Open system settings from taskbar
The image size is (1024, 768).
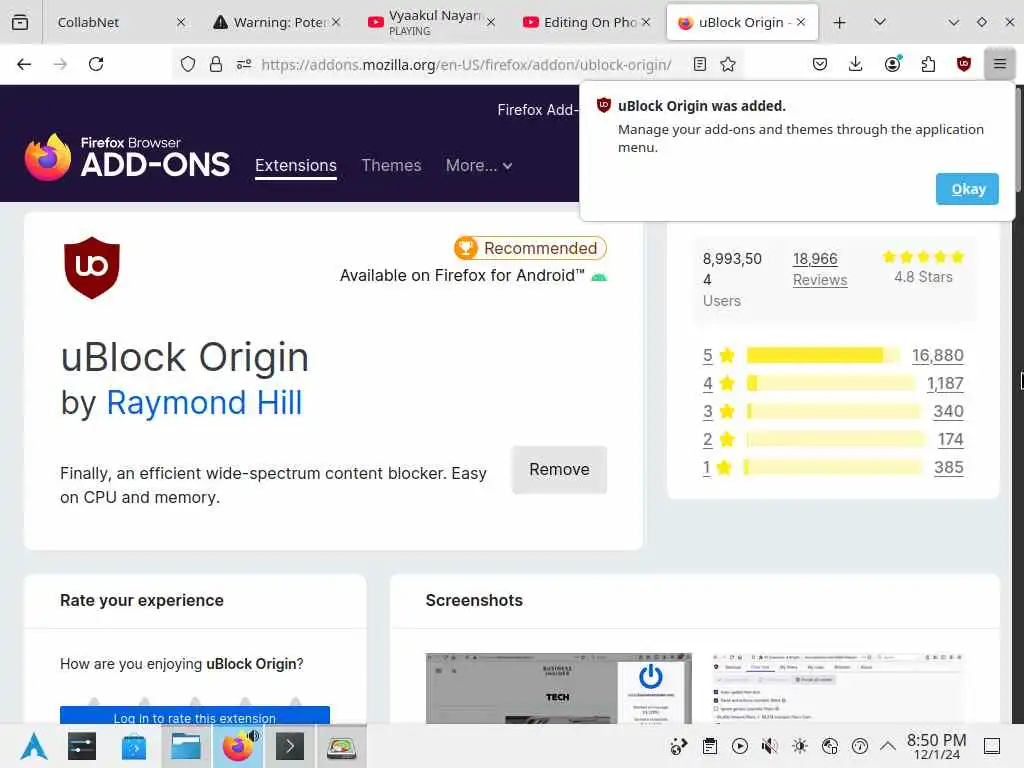[82, 746]
